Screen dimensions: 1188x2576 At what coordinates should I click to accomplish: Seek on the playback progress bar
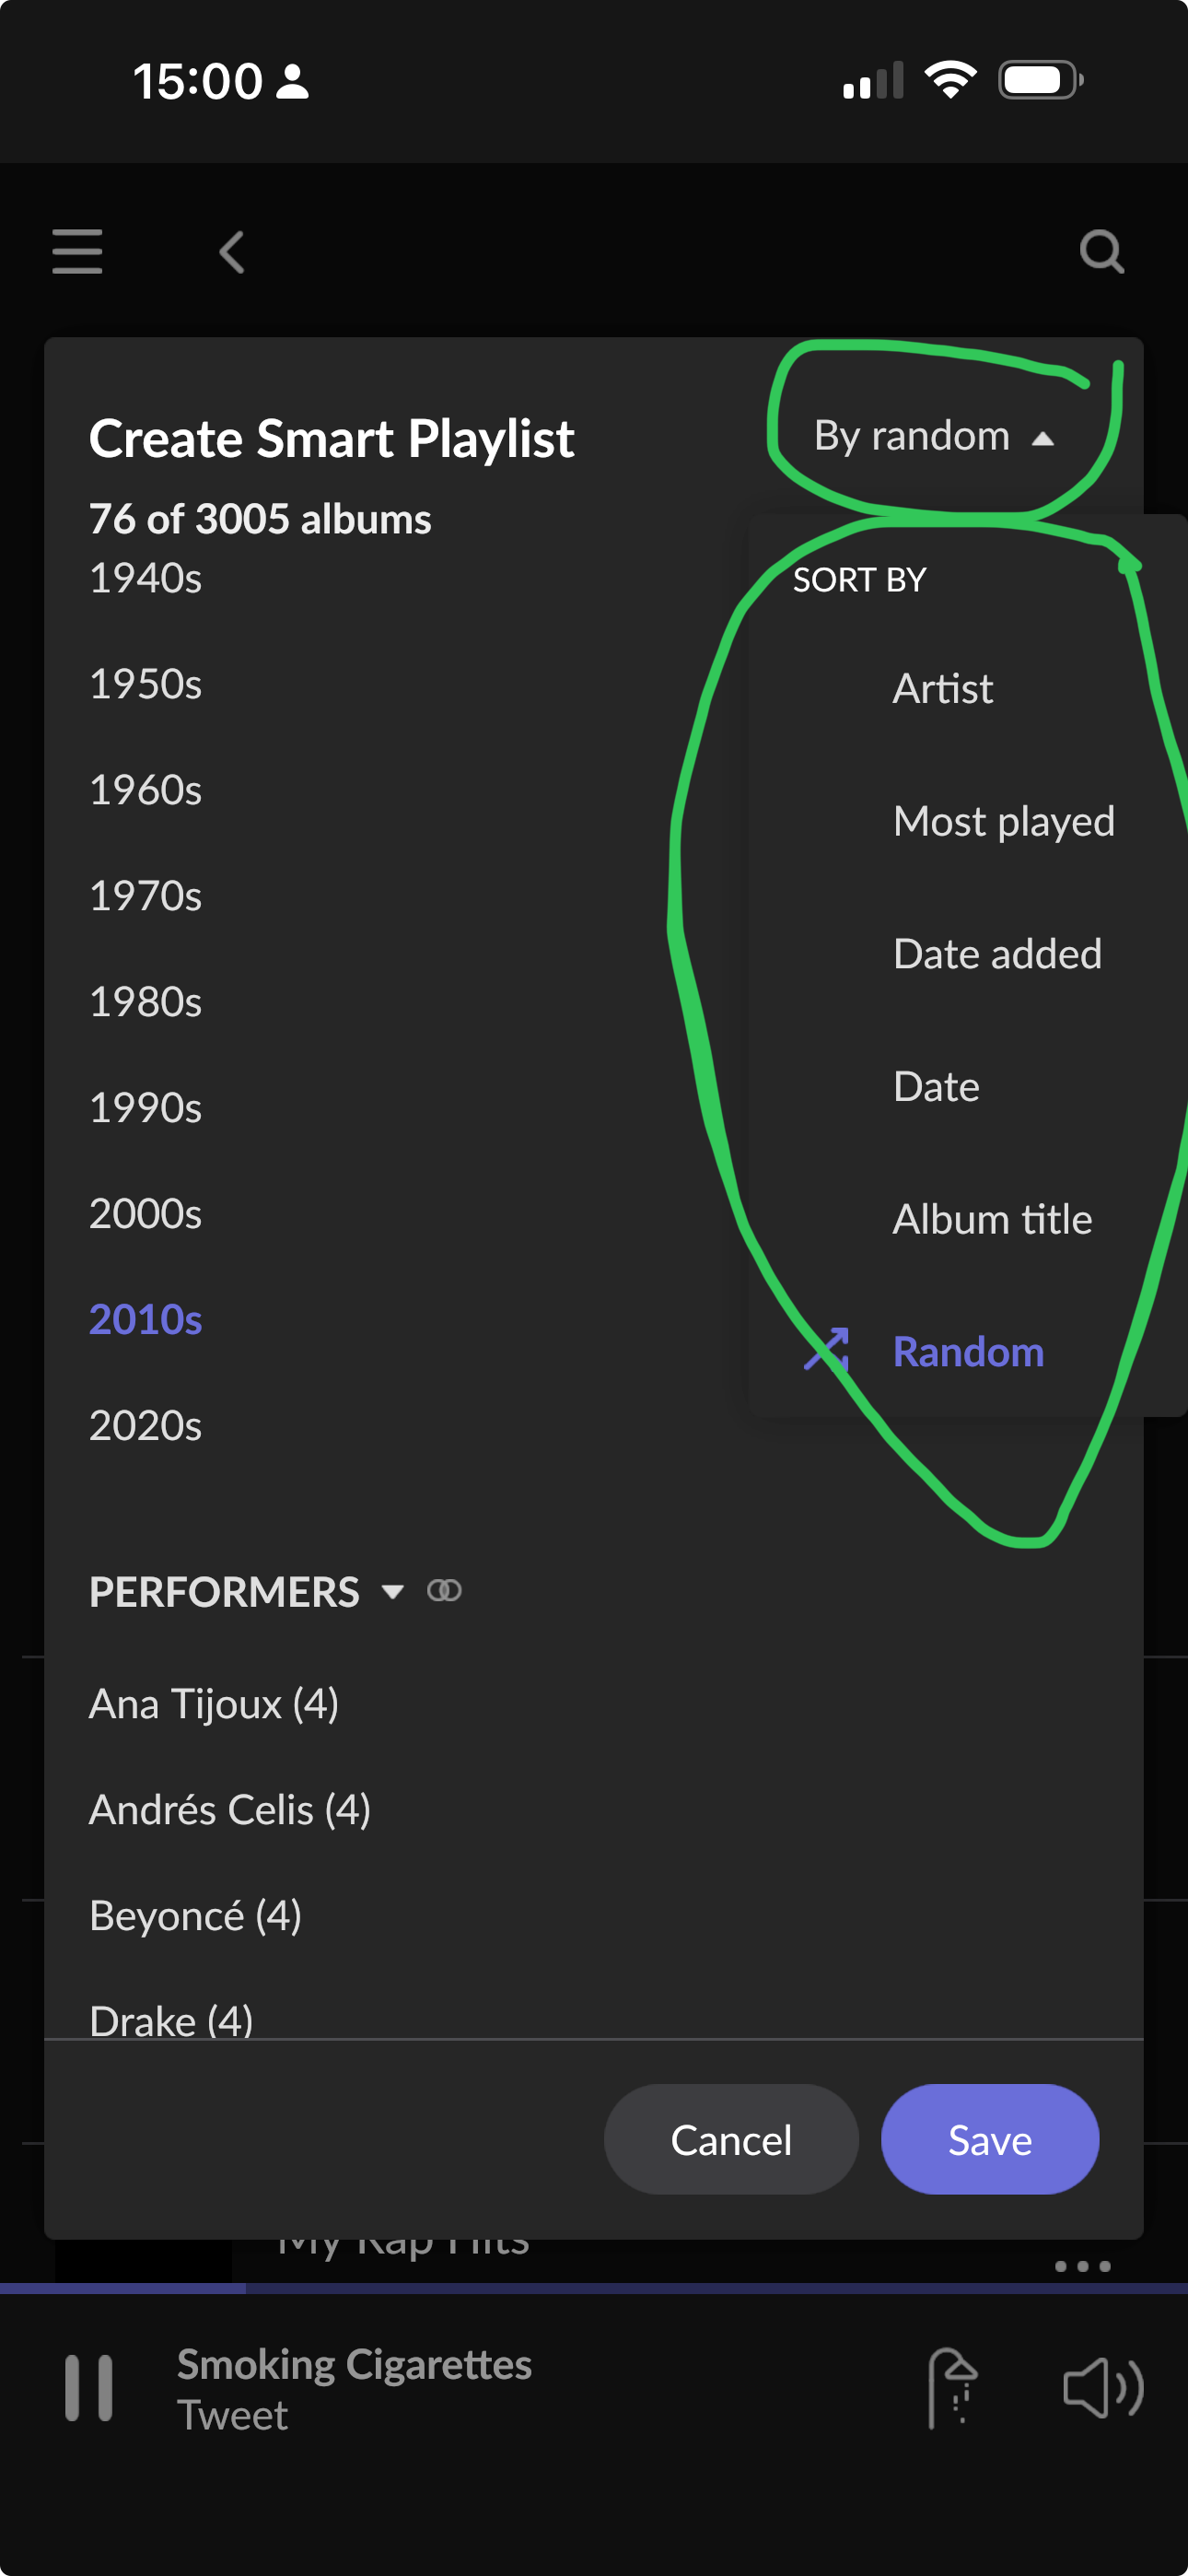point(594,2288)
